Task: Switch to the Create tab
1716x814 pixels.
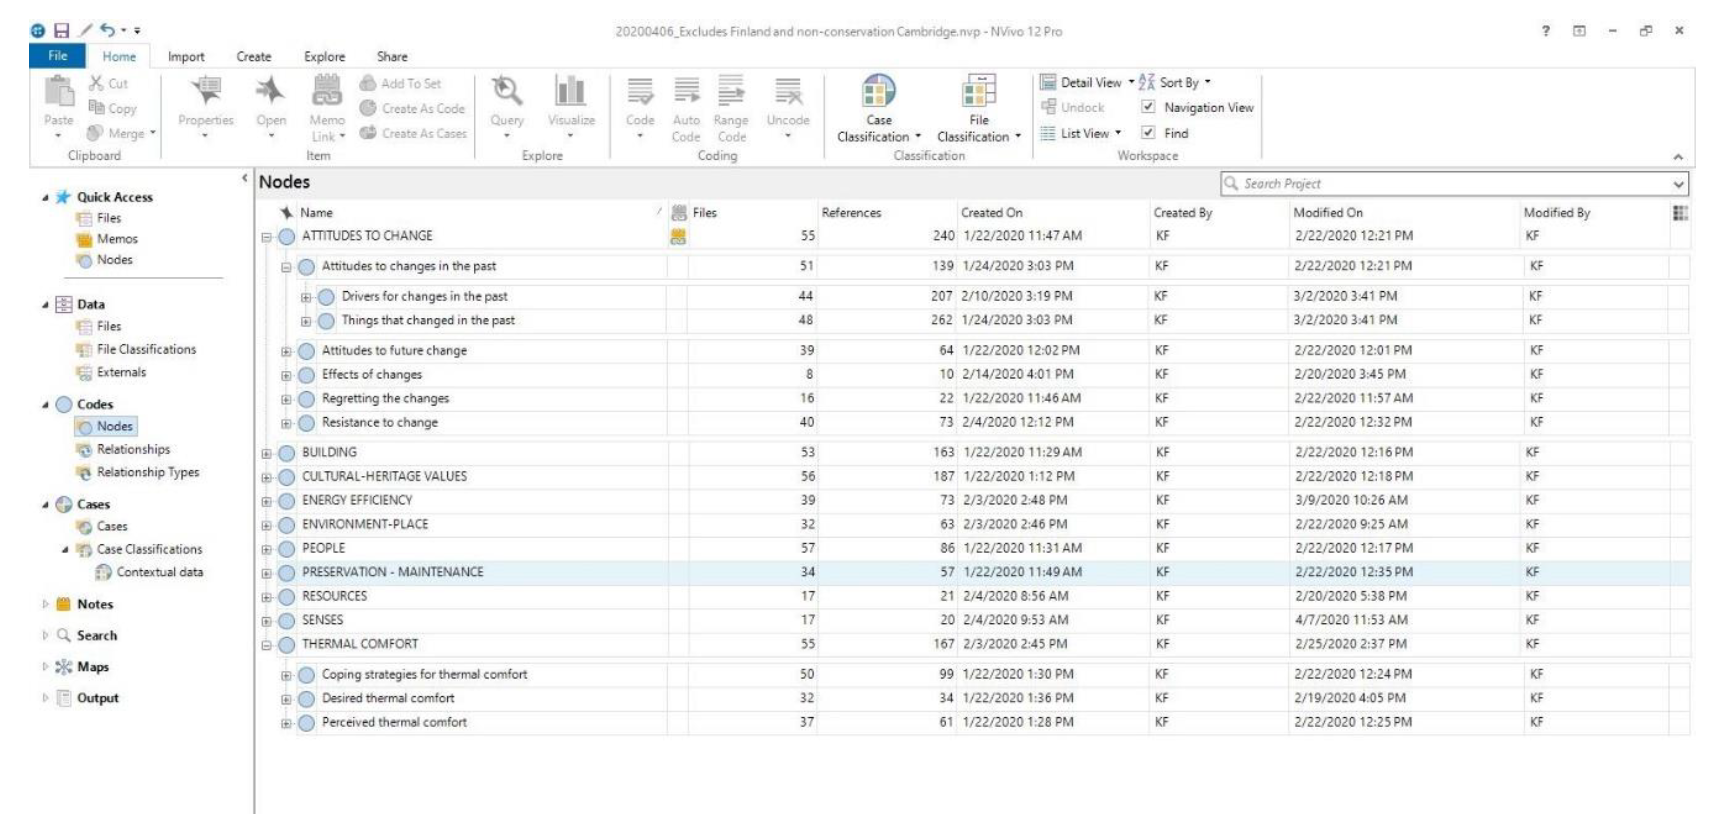Action: pos(254,57)
